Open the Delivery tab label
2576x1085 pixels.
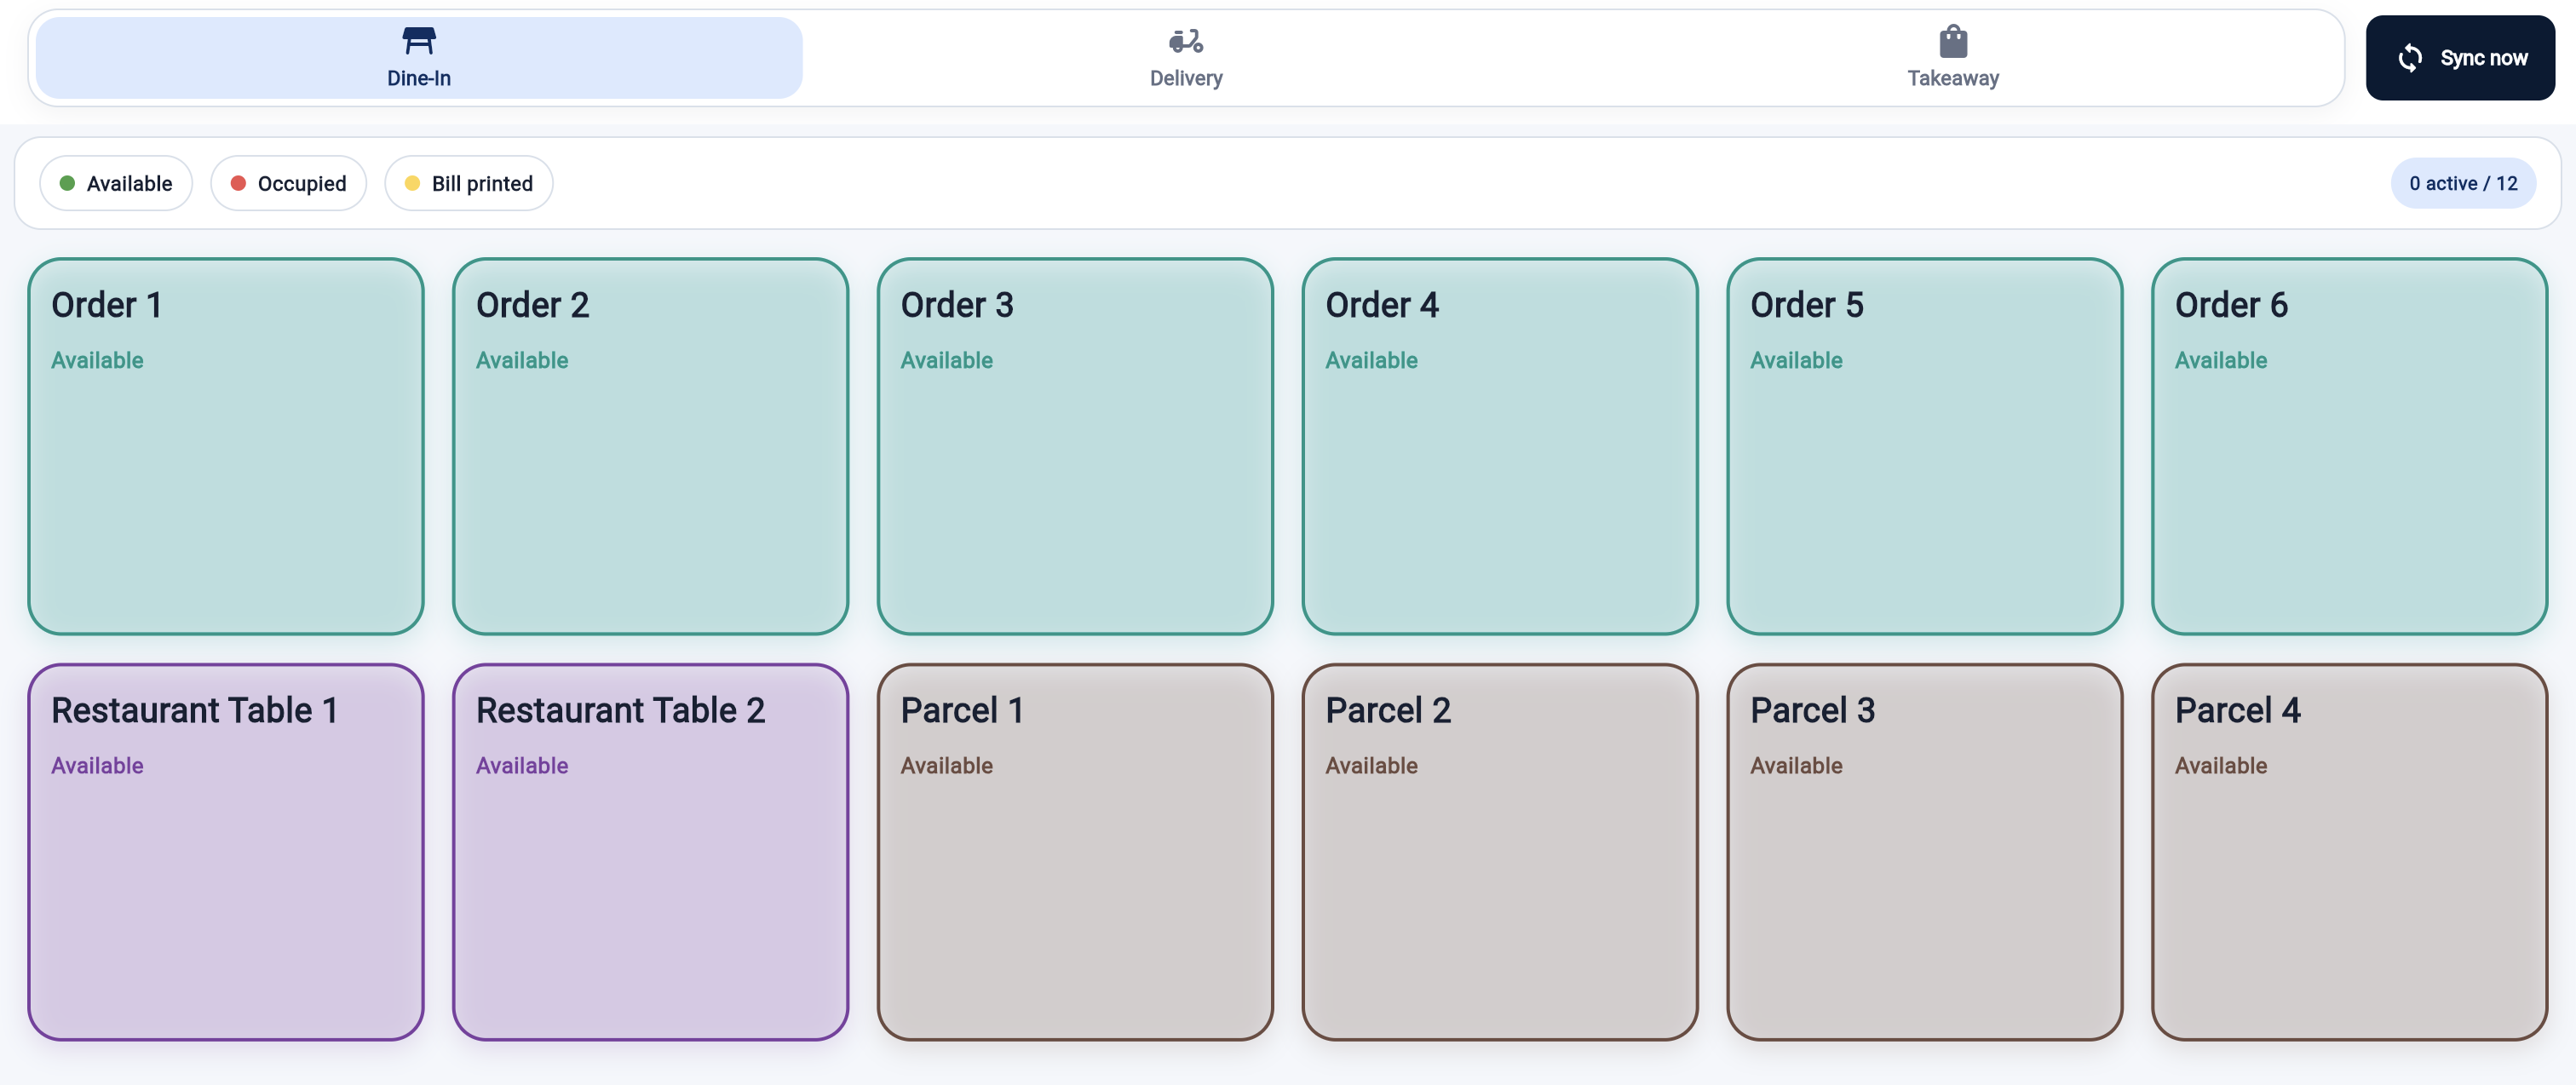(1185, 78)
